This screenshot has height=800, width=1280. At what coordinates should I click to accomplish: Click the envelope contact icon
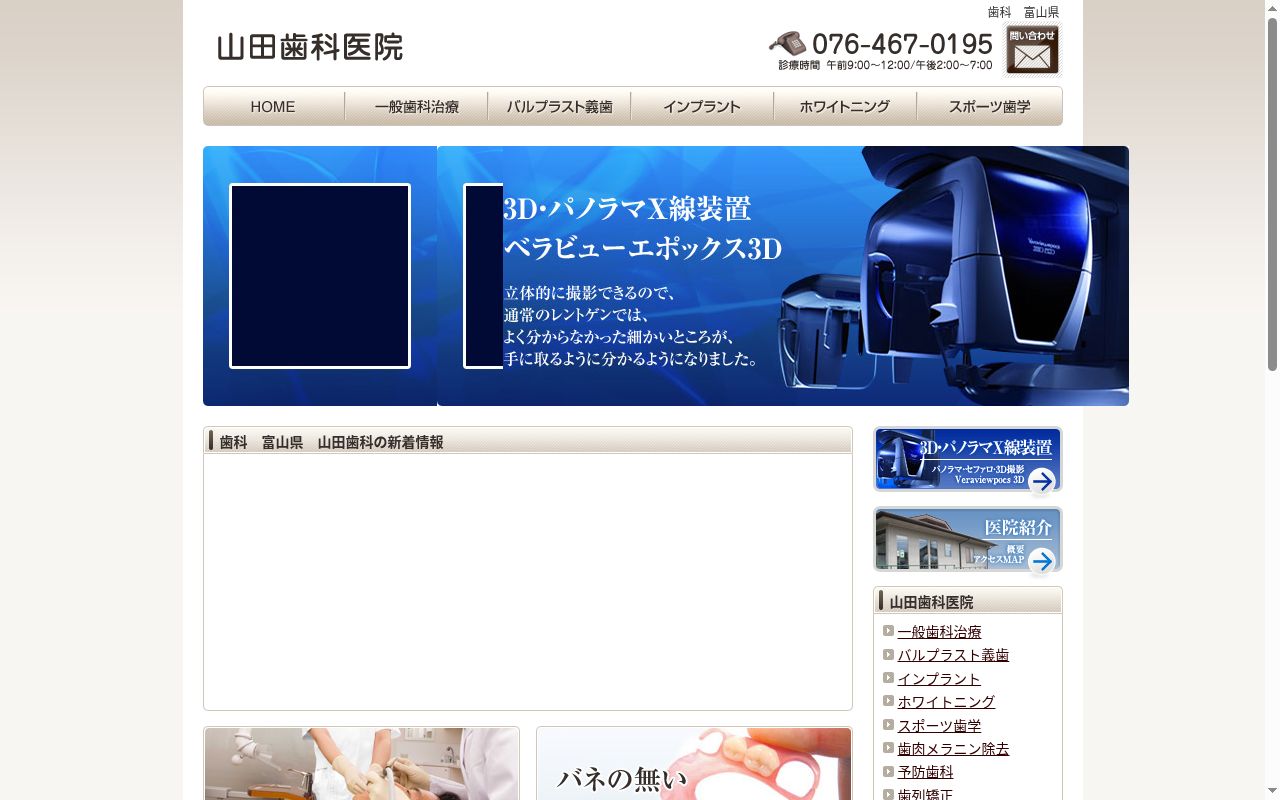coord(1032,50)
